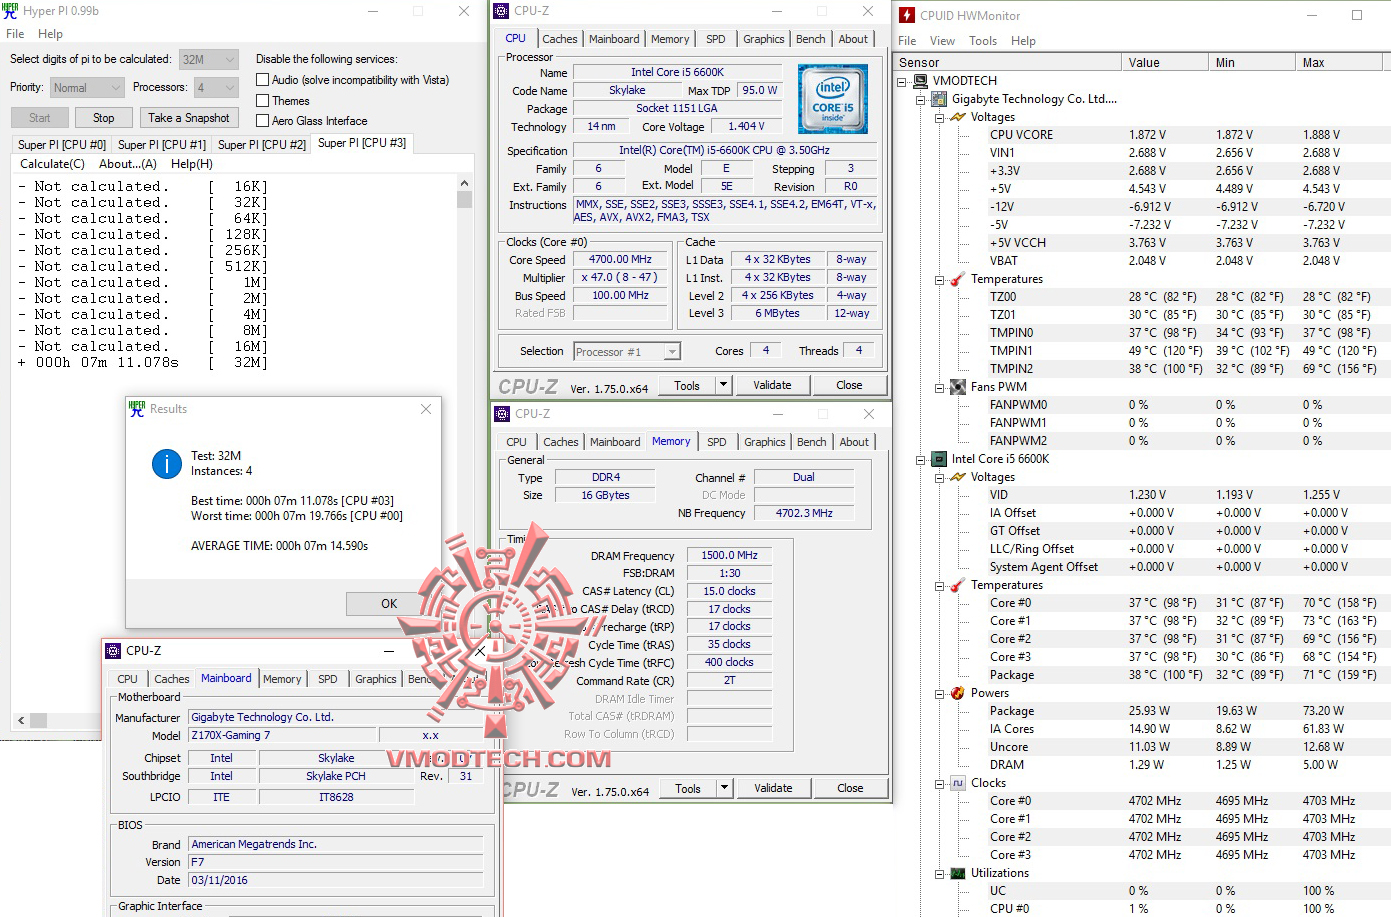1391x917 pixels.
Task: Click the VMODTECH computer icon in HWMonitor
Action: tap(920, 81)
